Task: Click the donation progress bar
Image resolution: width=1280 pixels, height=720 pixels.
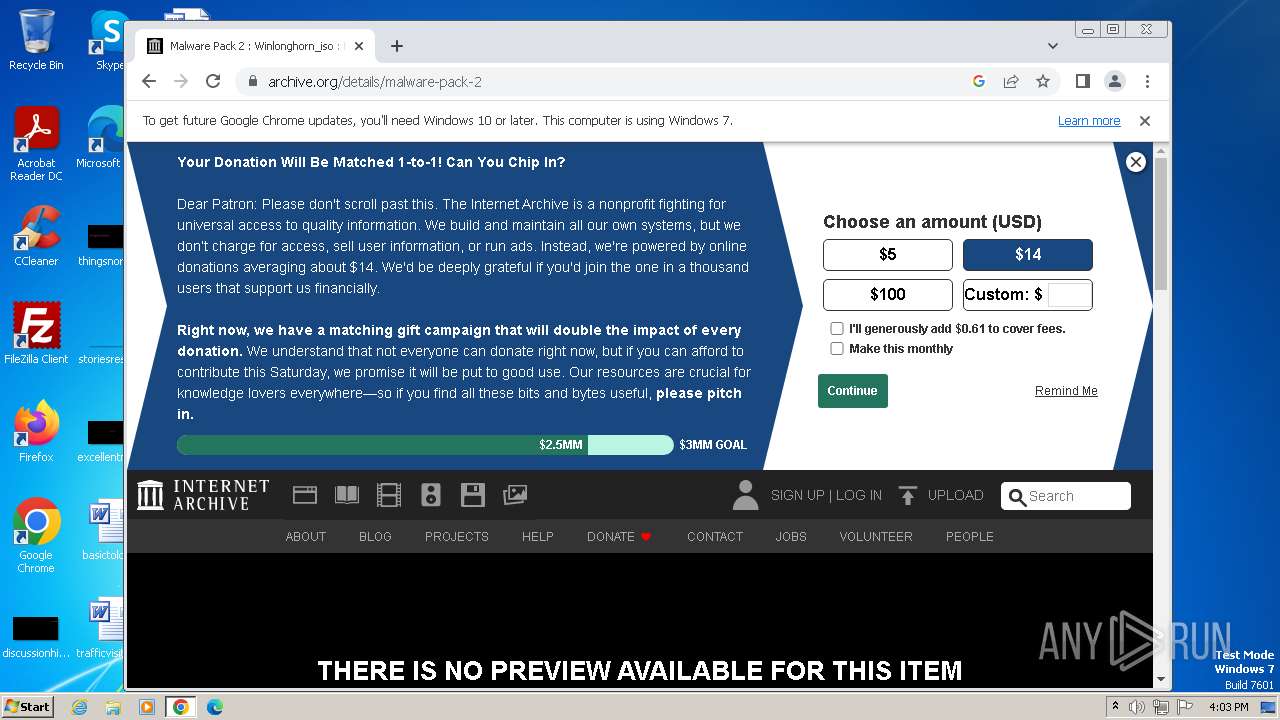Action: [425, 445]
